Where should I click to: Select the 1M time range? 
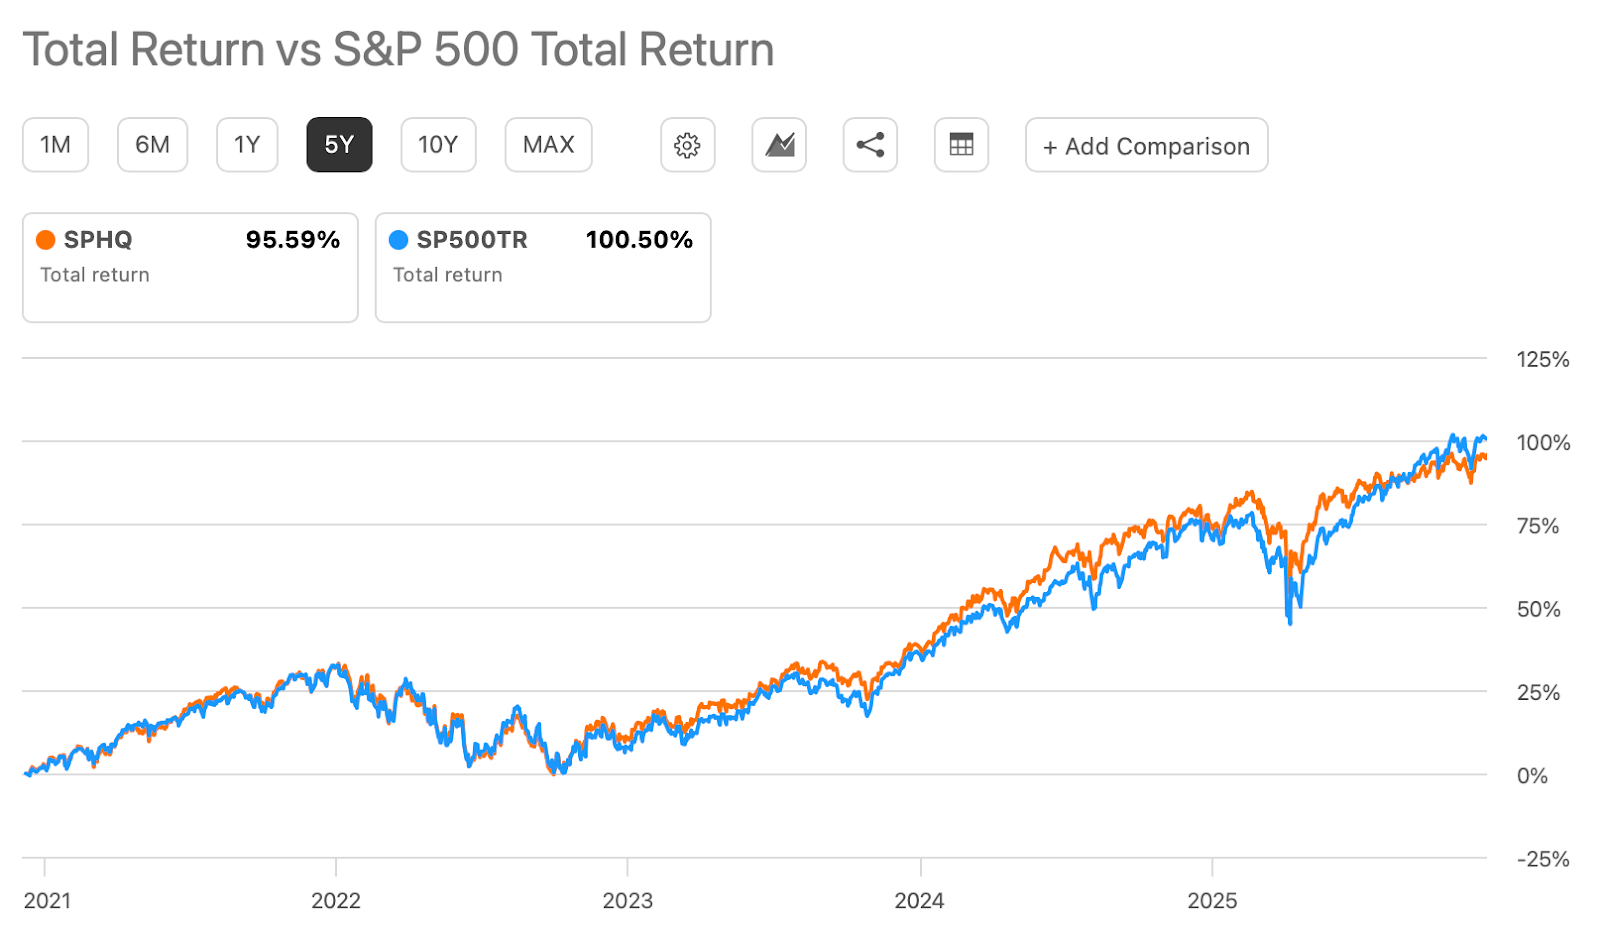55,145
